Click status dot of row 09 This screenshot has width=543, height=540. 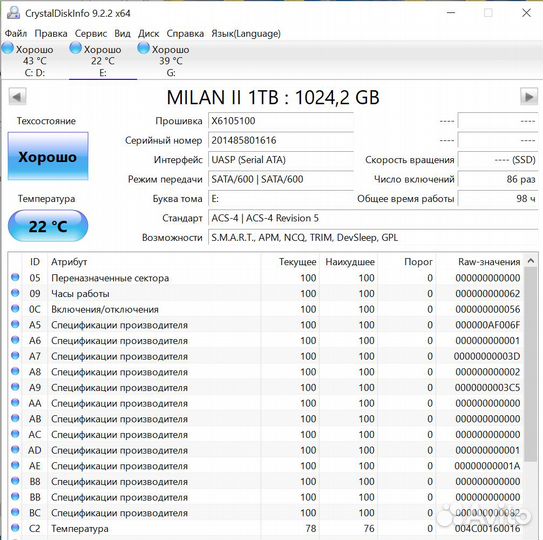point(15,293)
